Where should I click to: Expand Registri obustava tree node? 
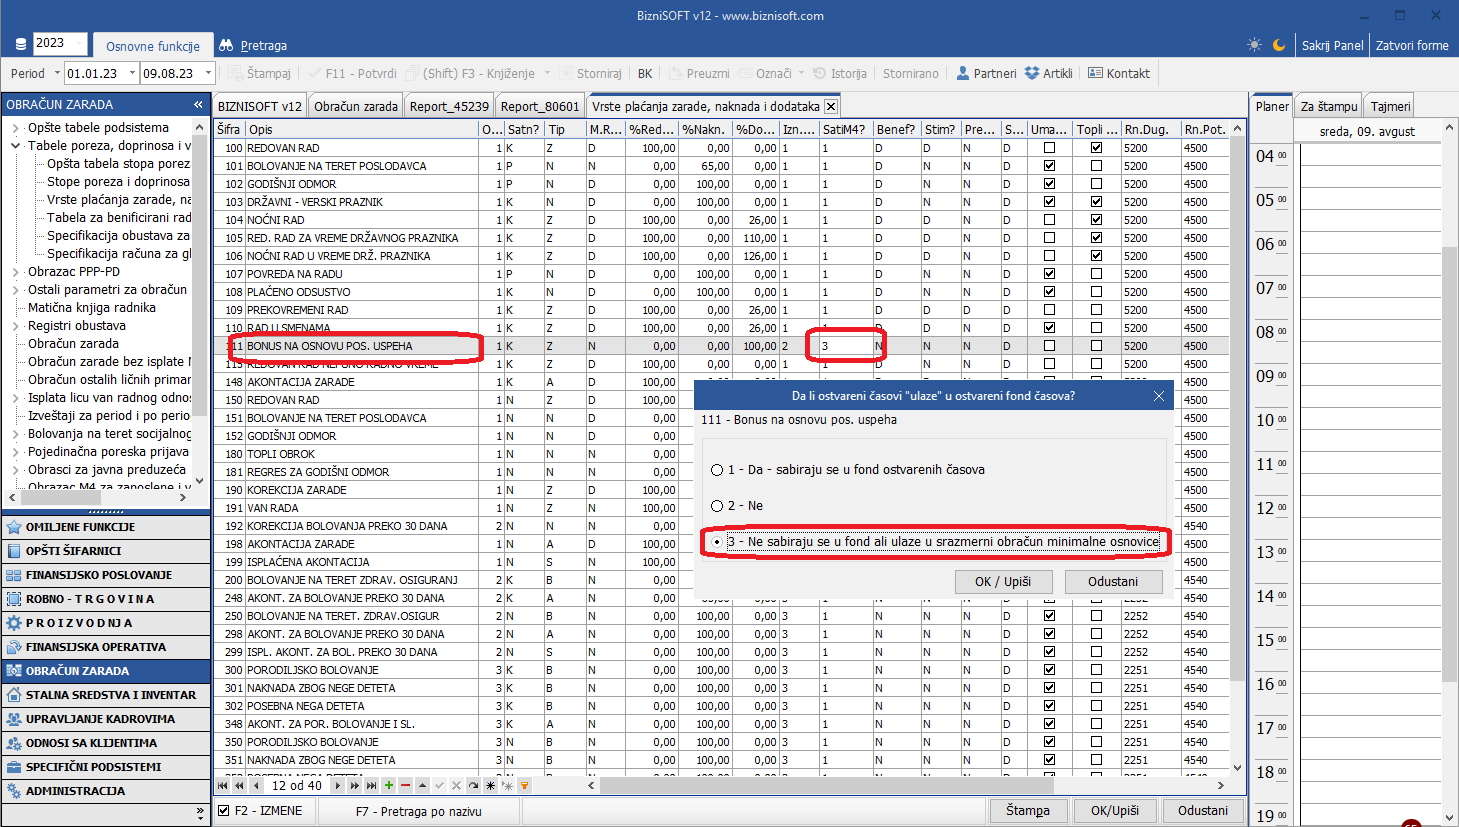click(x=16, y=326)
